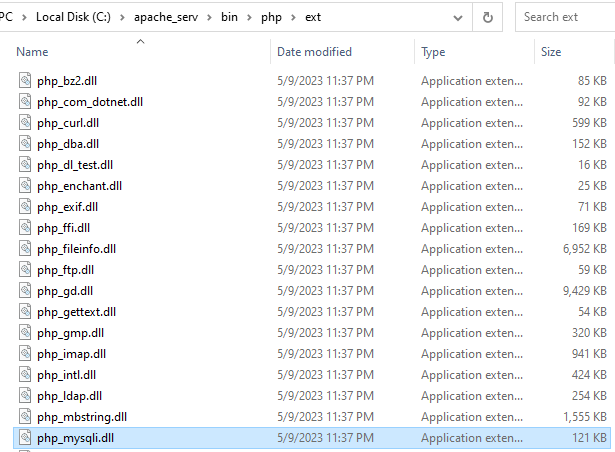Click the php_dba.dll file icon
615x452 pixels.
[25, 143]
